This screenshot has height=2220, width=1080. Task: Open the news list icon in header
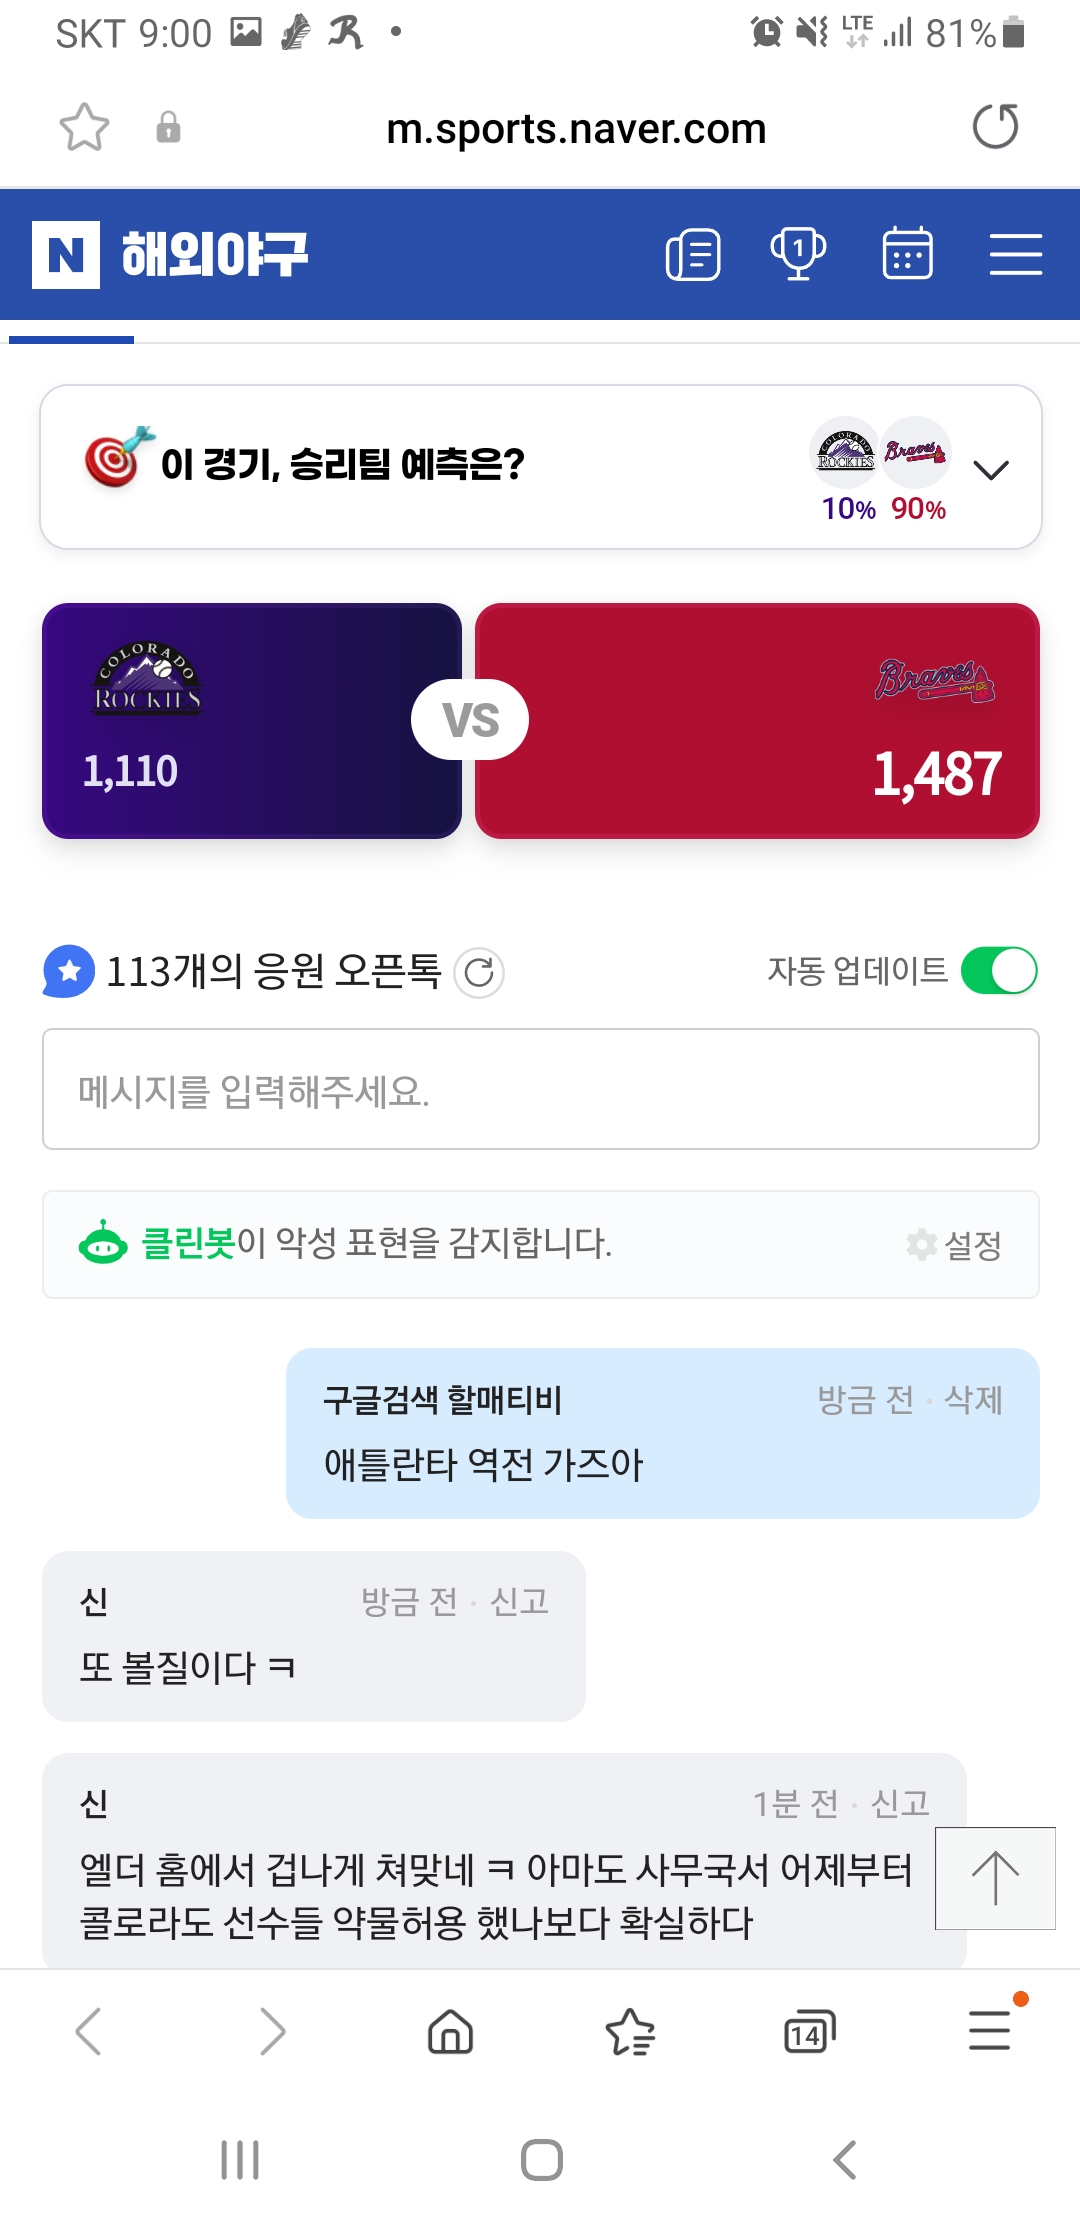point(693,255)
